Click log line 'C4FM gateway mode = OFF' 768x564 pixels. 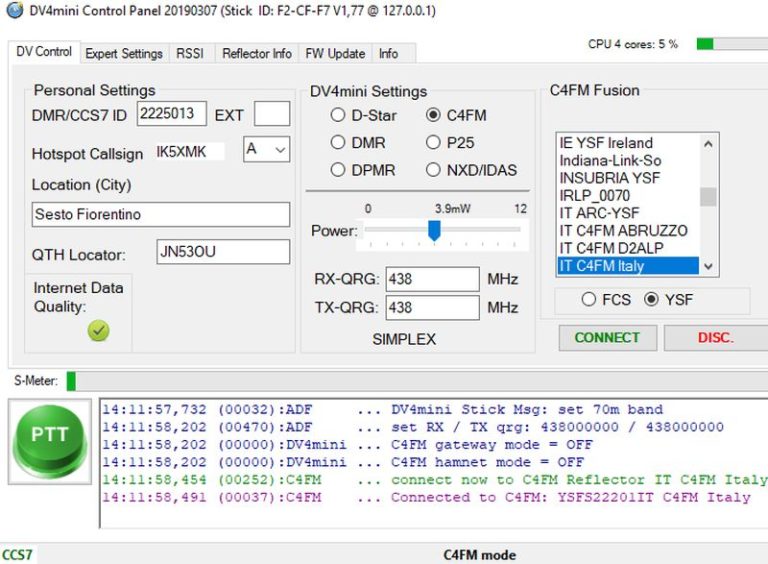pos(347,445)
